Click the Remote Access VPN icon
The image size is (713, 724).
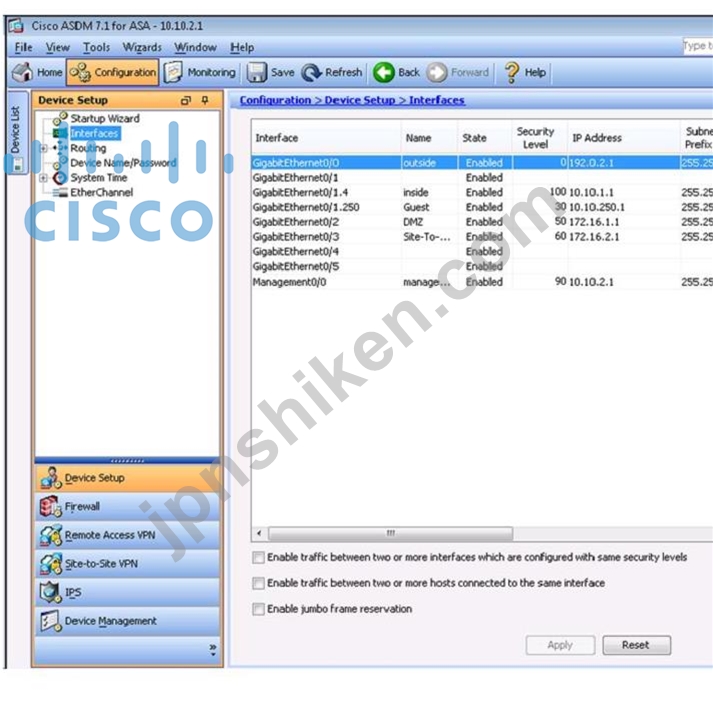(x=50, y=535)
